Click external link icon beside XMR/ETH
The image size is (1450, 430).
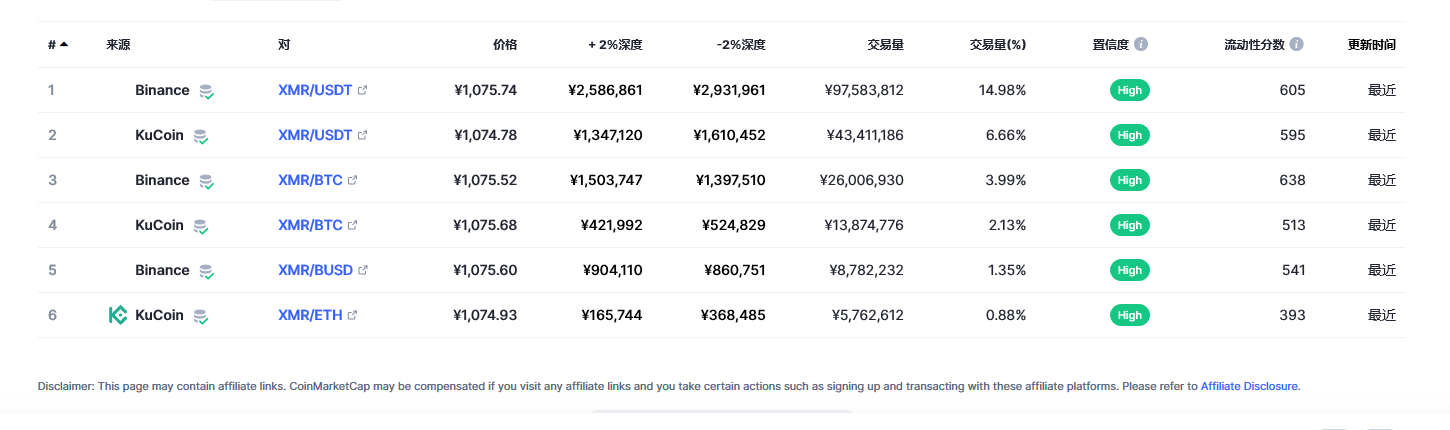[353, 315]
